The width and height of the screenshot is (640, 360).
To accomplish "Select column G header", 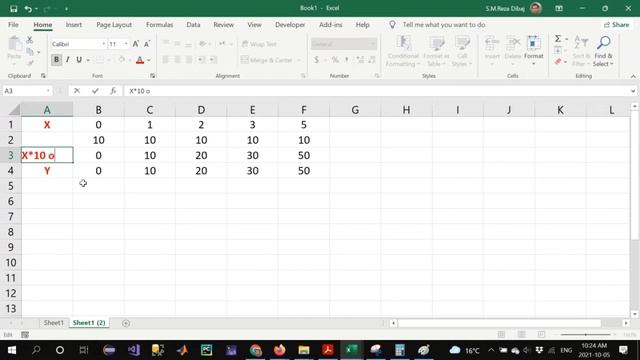I will pyautogui.click(x=355, y=110).
